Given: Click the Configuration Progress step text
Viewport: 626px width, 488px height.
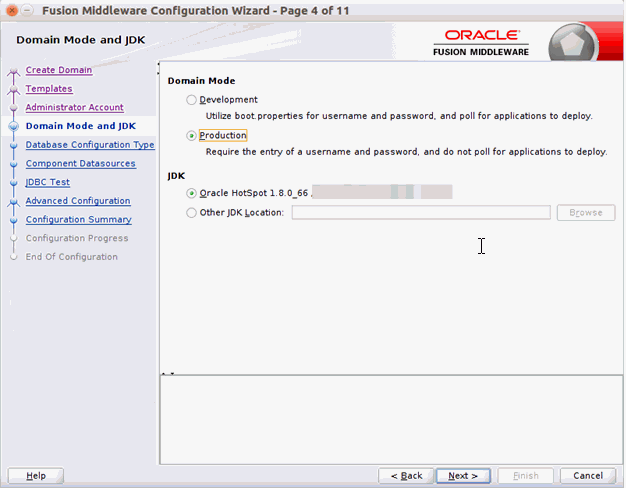Looking at the screenshot, I should [77, 238].
